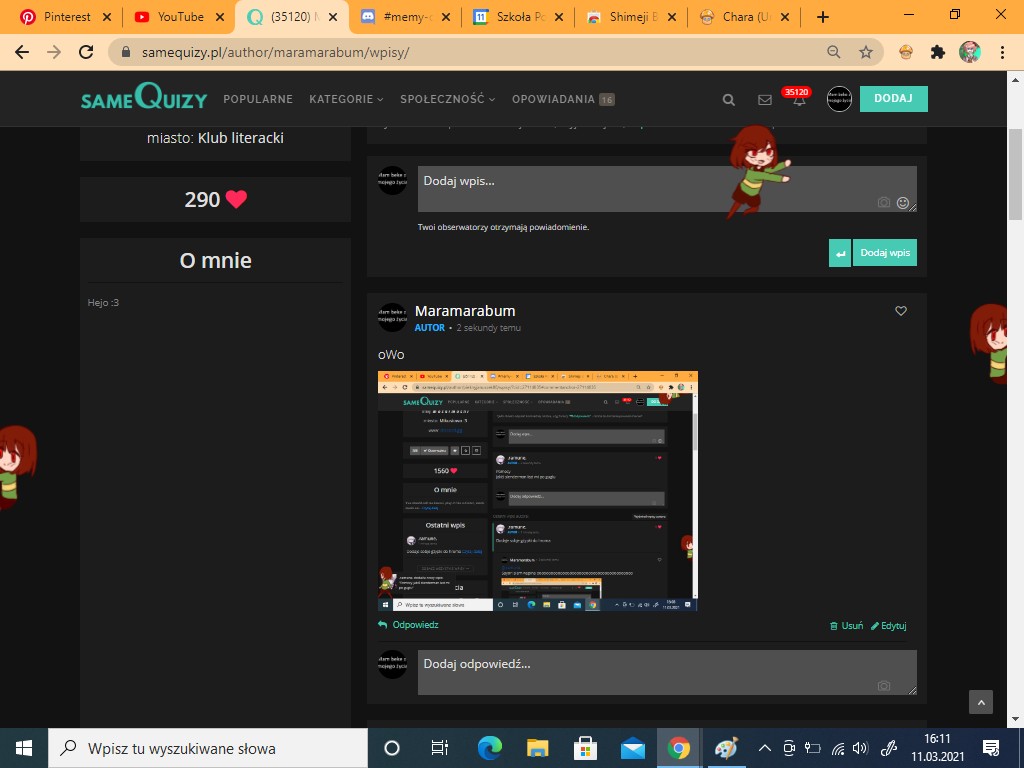Click the teal DODAJ button
This screenshot has width=1024, height=768.
pyautogui.click(x=893, y=99)
